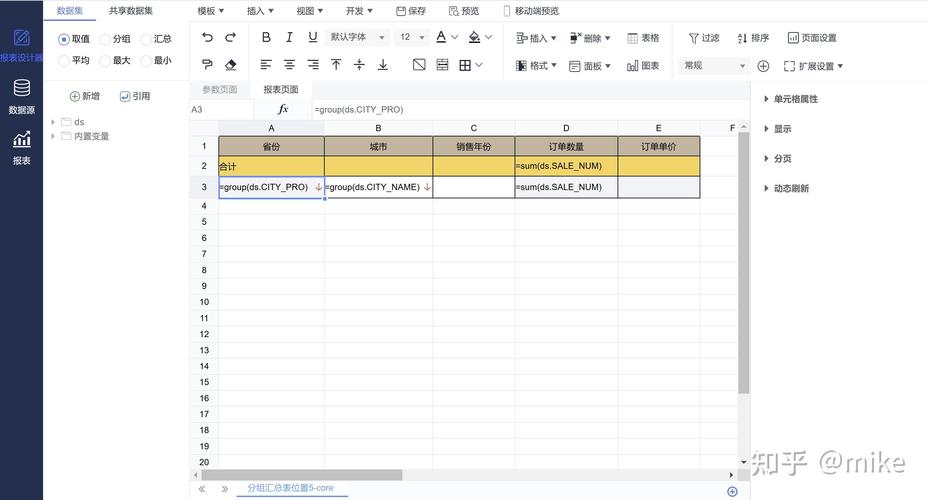The image size is (929, 500).
Task: Toggle bold text formatting
Action: coord(266,37)
